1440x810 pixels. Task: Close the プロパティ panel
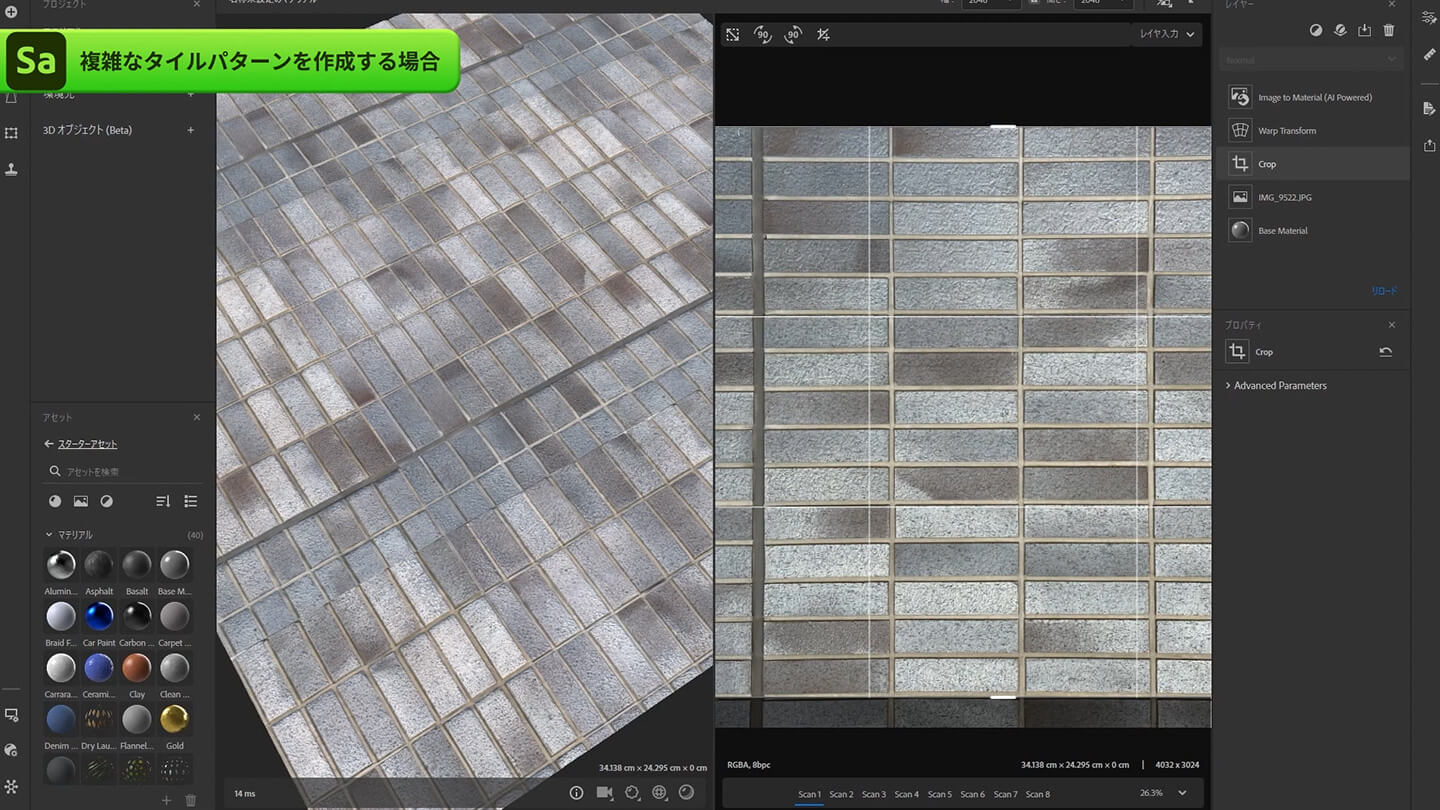point(1392,325)
